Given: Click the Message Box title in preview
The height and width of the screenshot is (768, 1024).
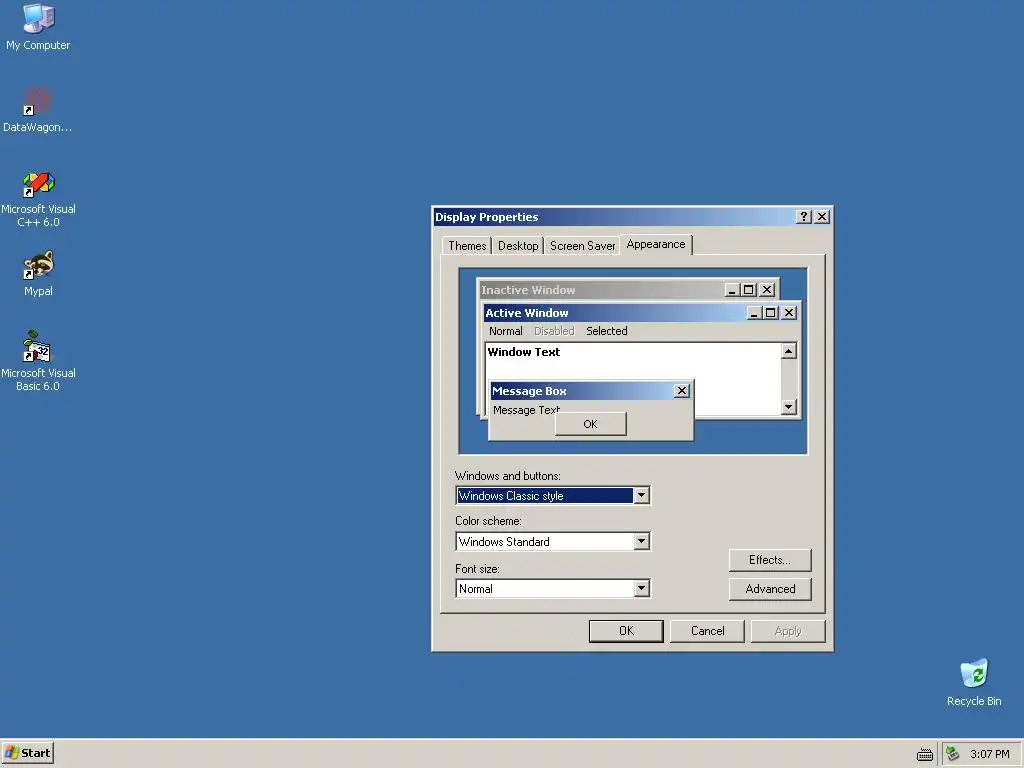Looking at the screenshot, I should click(x=529, y=391).
